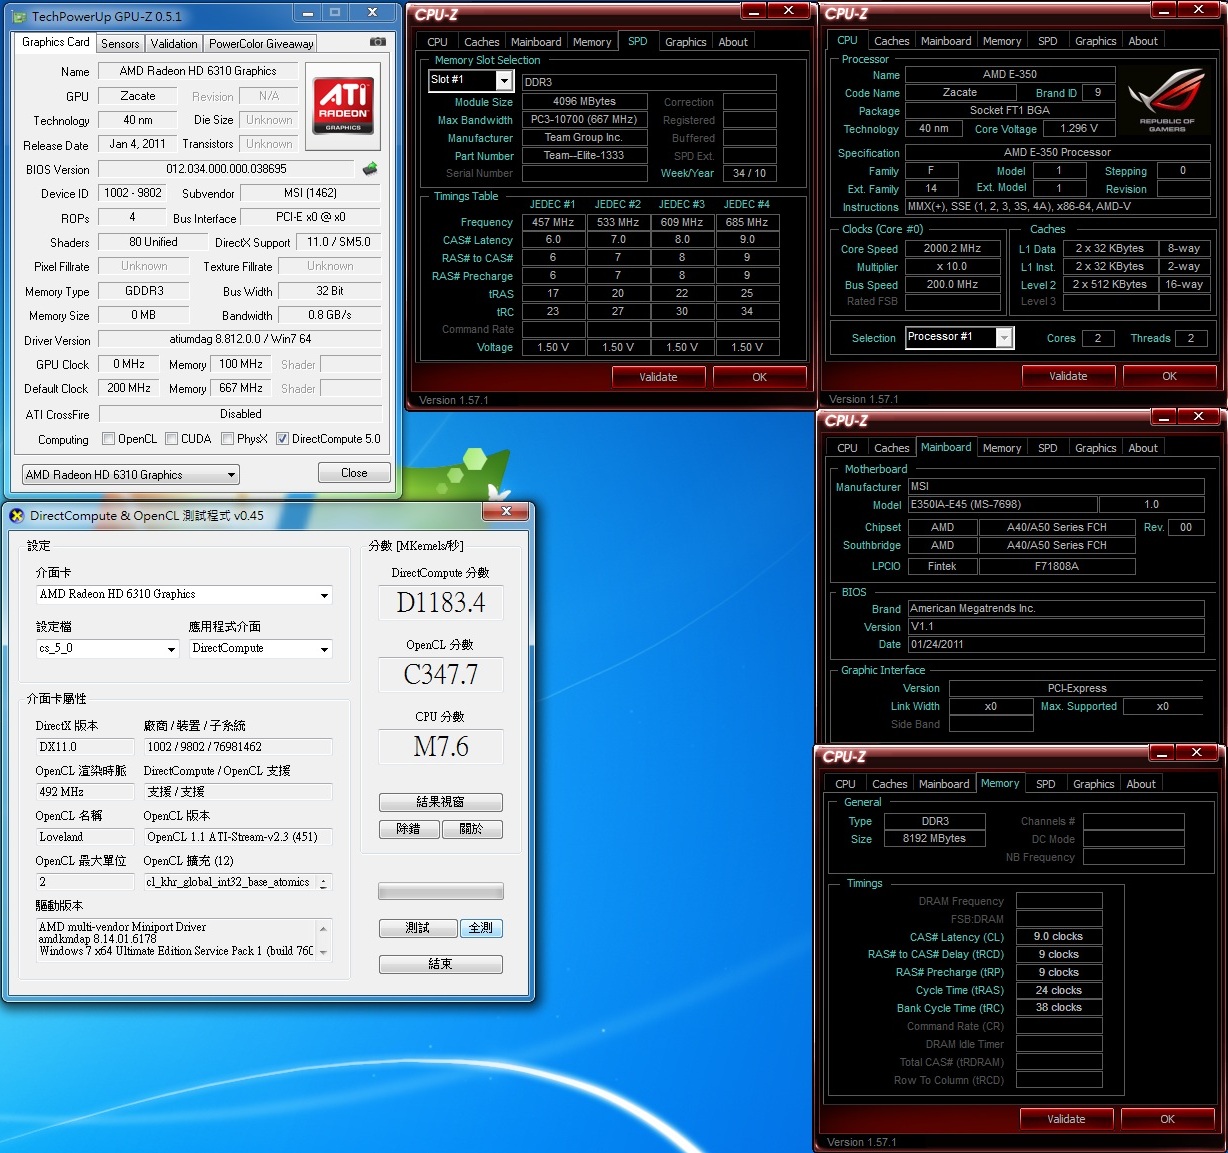The width and height of the screenshot is (1228, 1153).
Task: Click the BIOS Brand value American Megatrends Inc.
Action: tap(1055, 609)
